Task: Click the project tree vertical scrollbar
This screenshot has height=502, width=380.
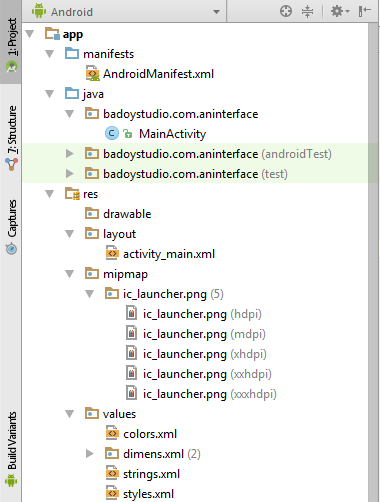Action: tap(373, 263)
